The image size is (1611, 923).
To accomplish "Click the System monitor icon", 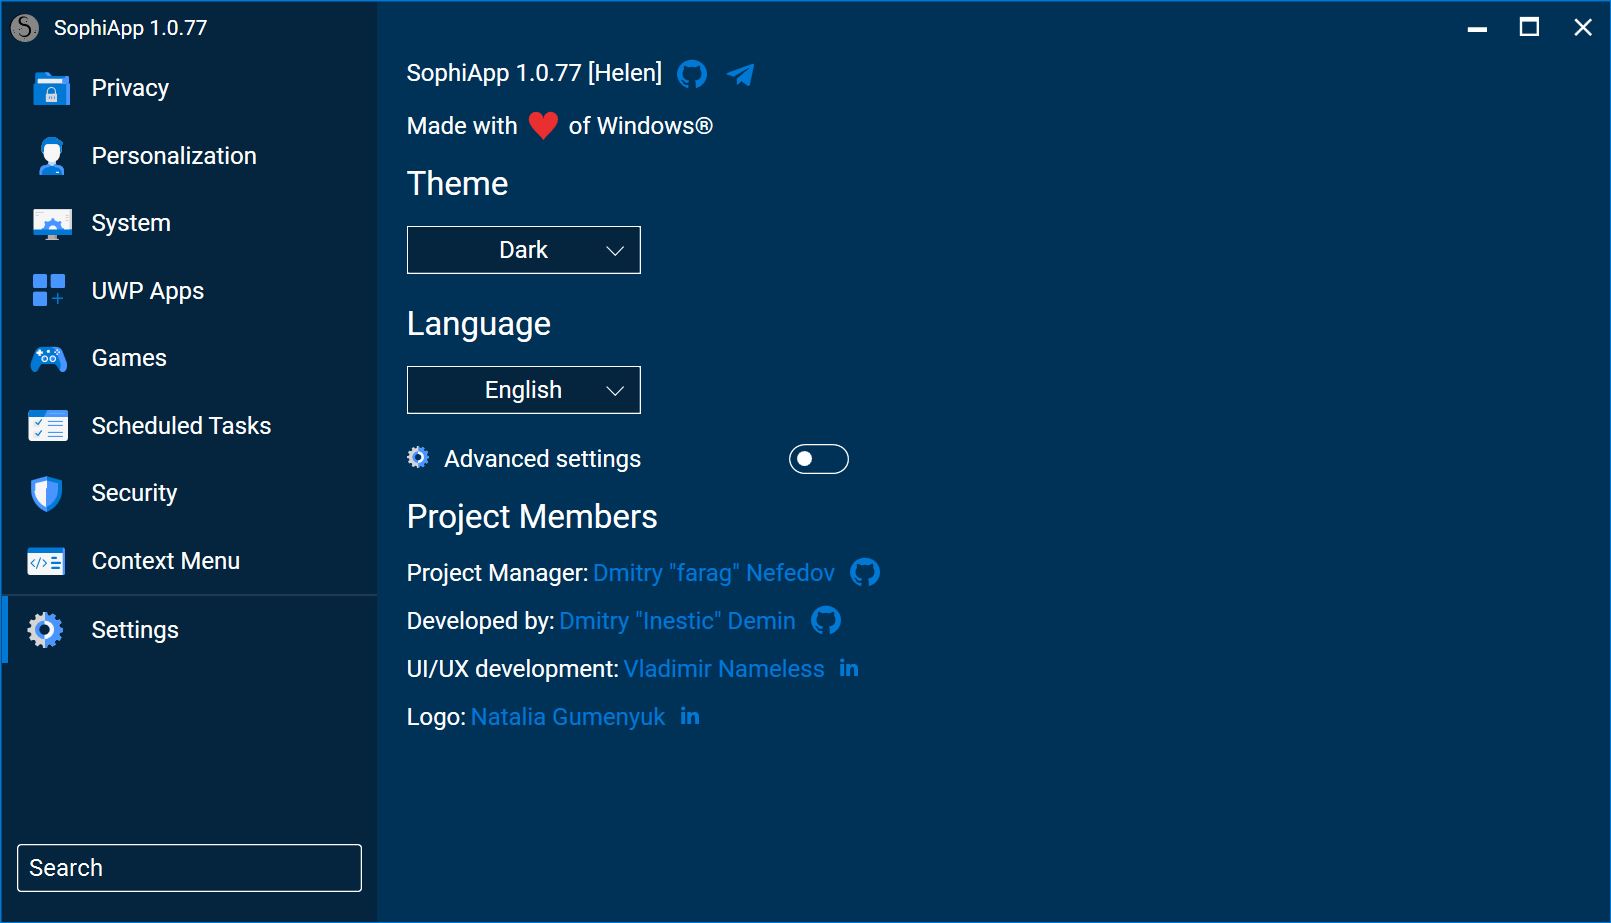I will 52,223.
